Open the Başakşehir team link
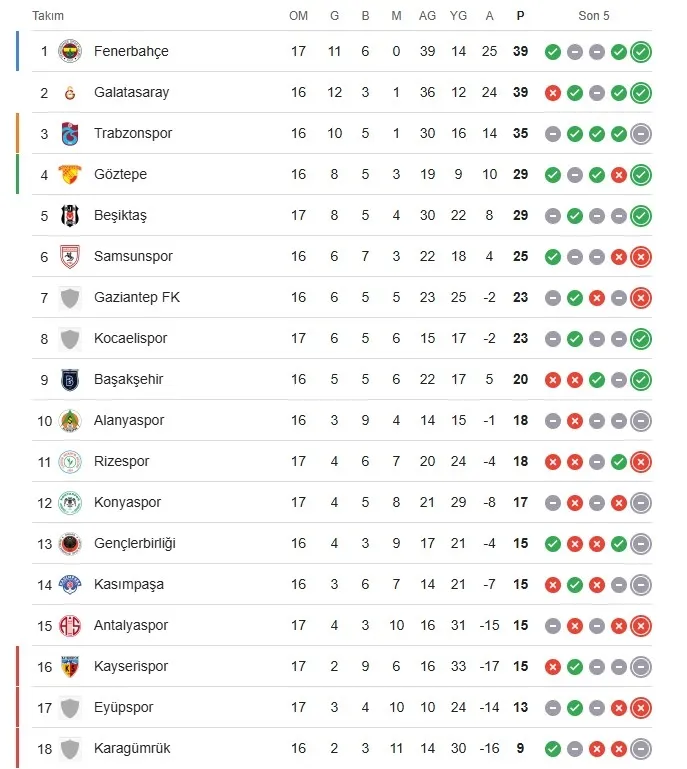Viewport: 687px width, 769px height. (128, 379)
